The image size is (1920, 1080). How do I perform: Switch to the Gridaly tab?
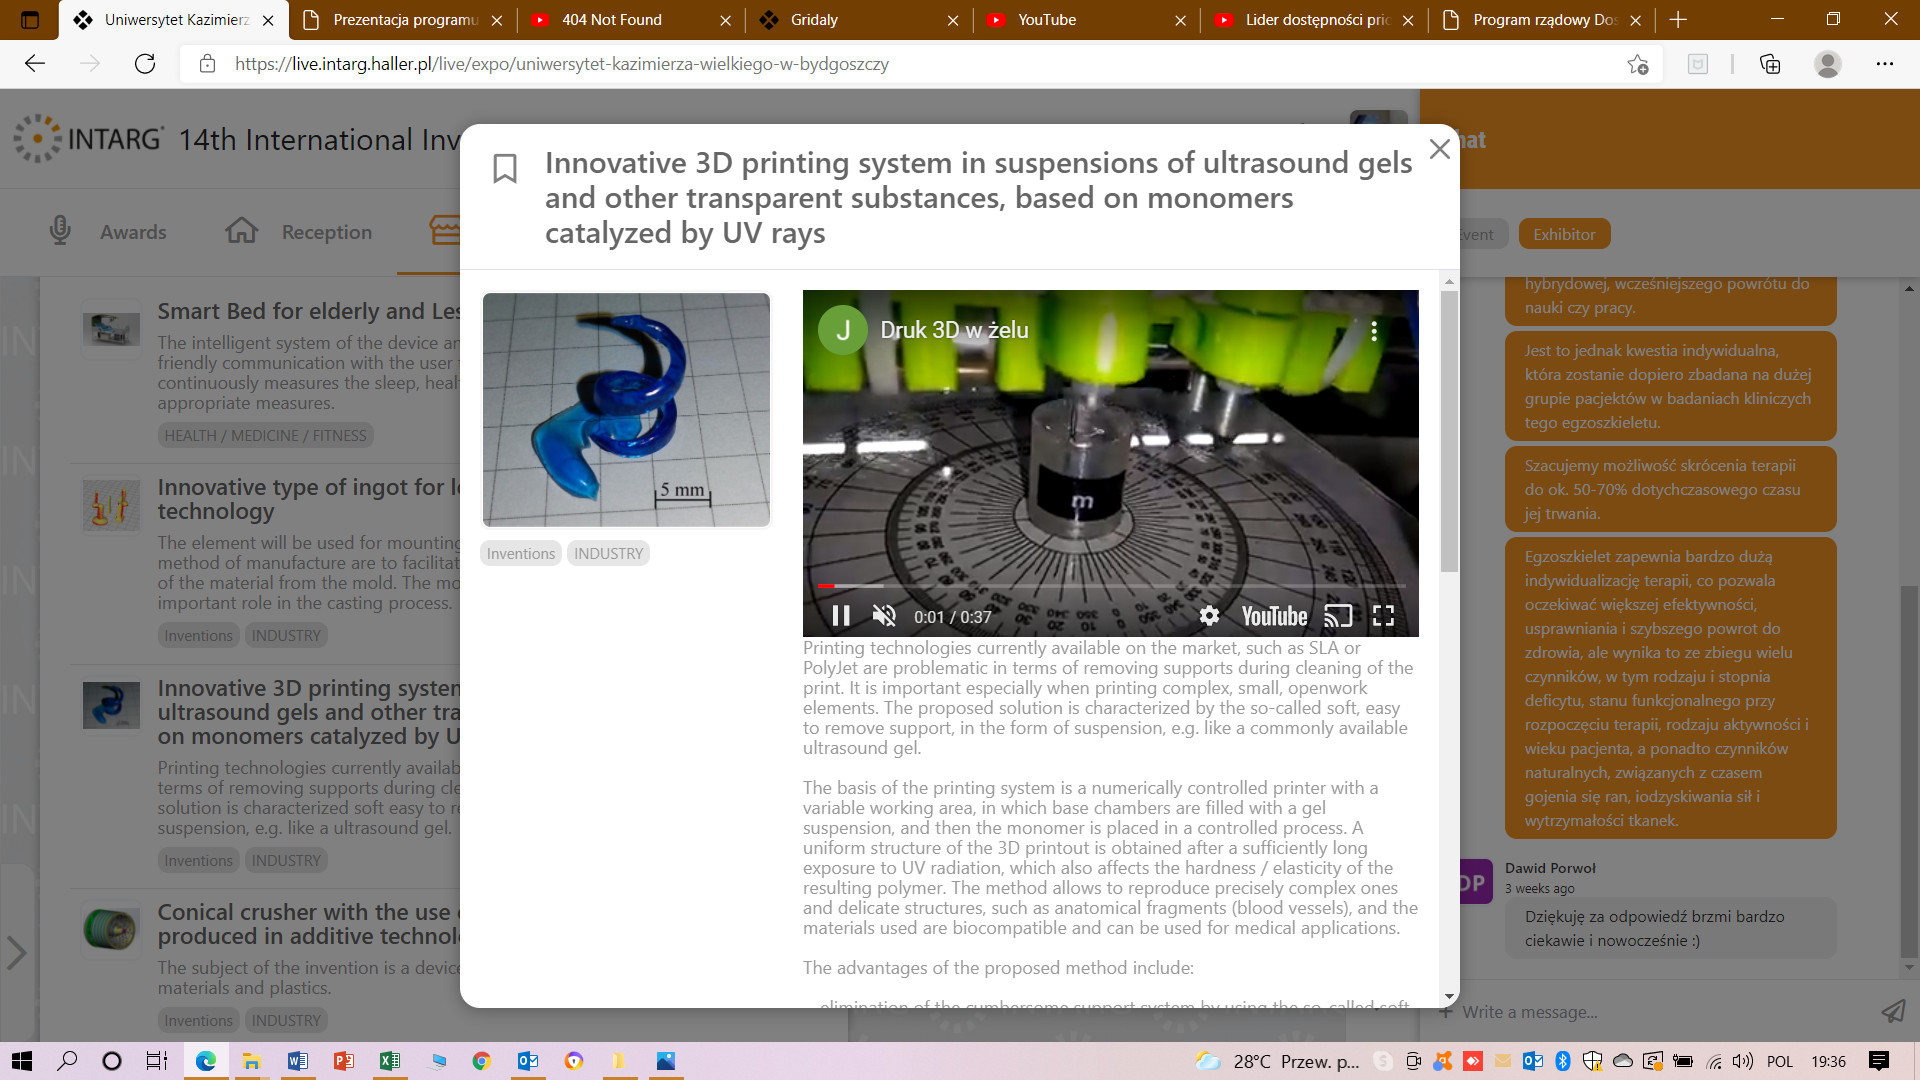860,20
